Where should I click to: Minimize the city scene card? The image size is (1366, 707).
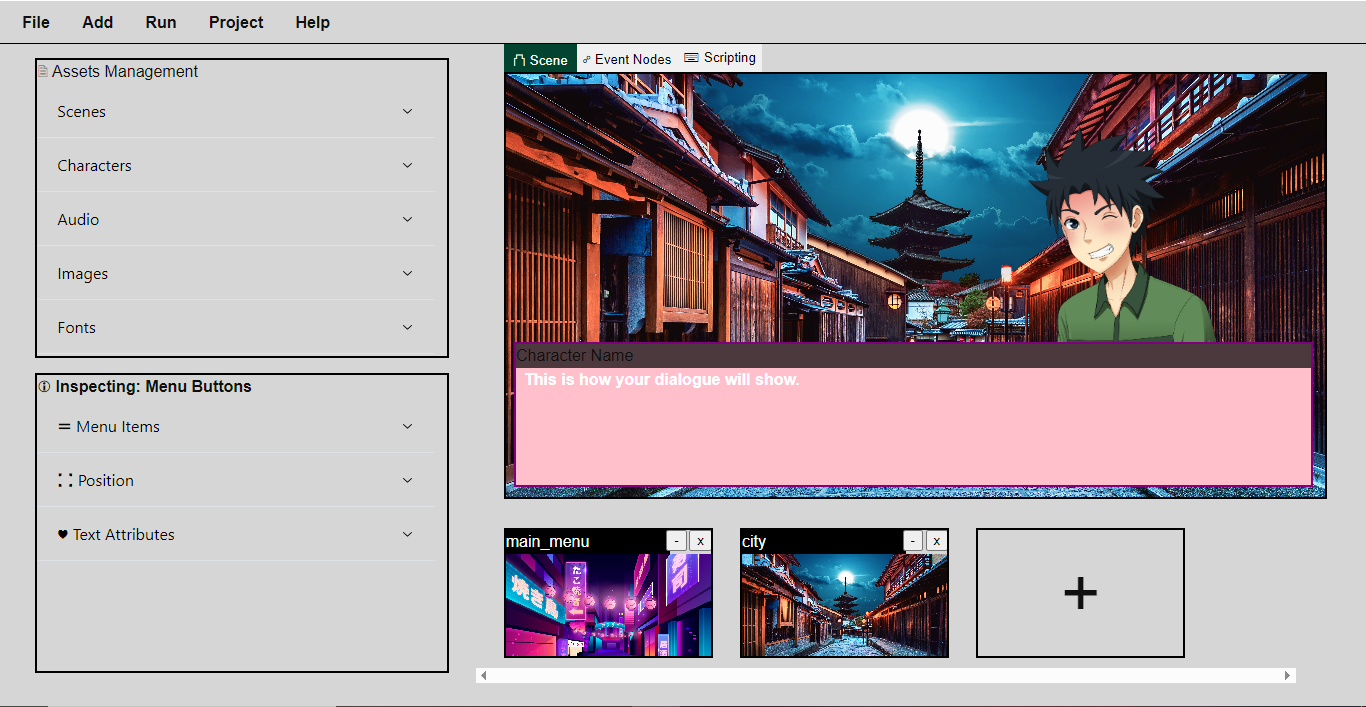[913, 541]
